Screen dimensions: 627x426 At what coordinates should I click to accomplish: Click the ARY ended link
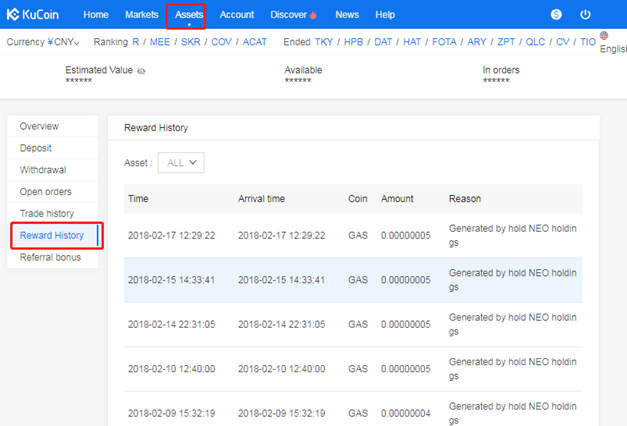(477, 42)
